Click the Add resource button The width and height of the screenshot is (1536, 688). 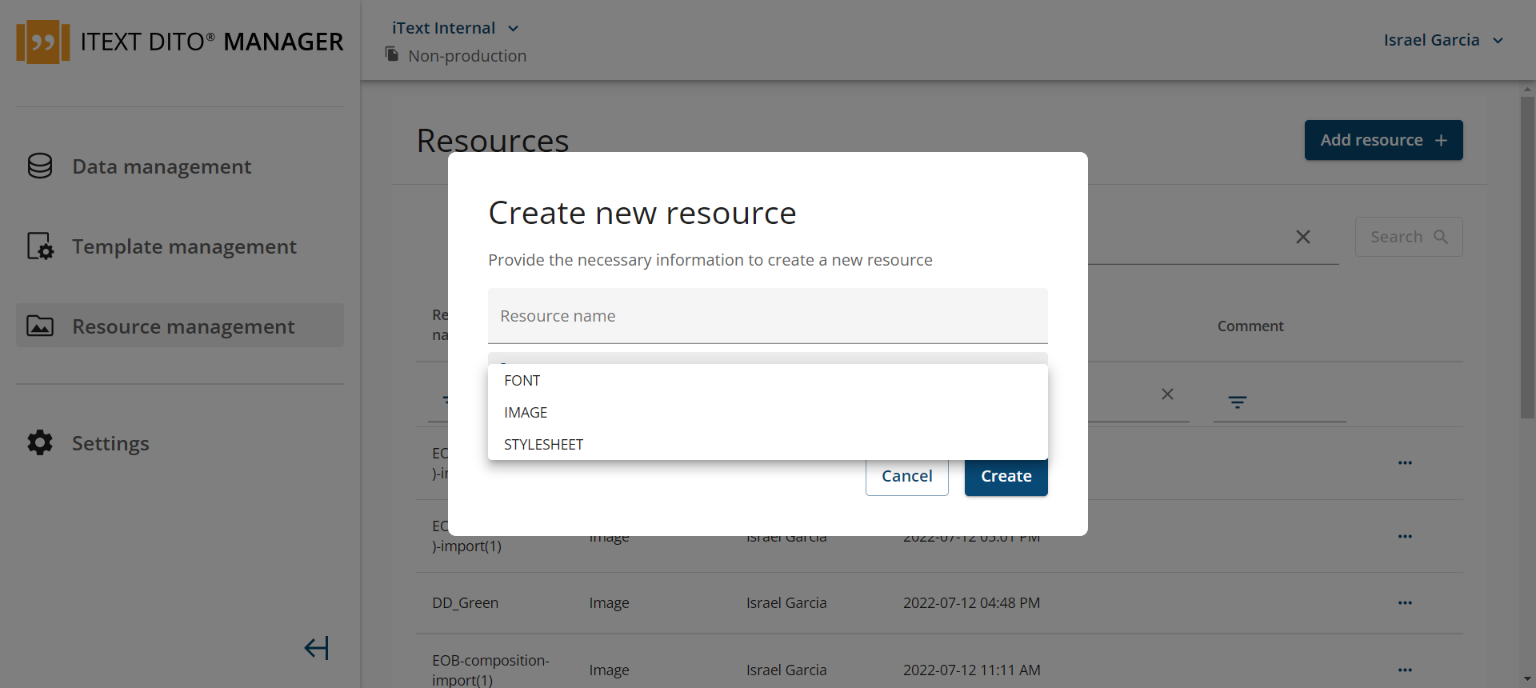coord(1383,140)
